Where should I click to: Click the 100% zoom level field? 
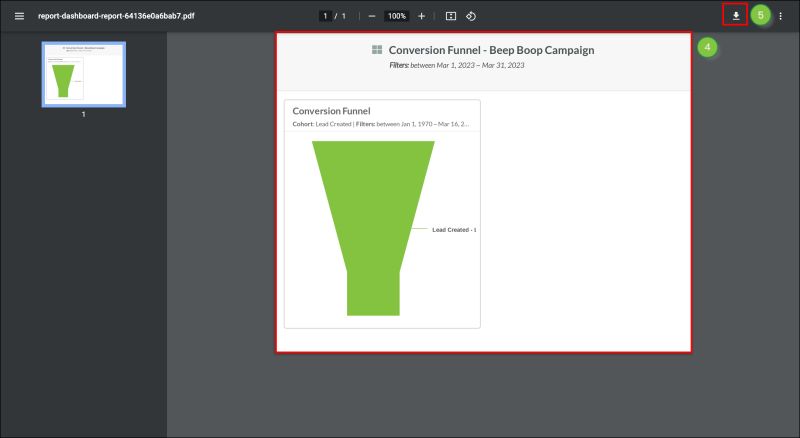pyautogui.click(x=396, y=16)
